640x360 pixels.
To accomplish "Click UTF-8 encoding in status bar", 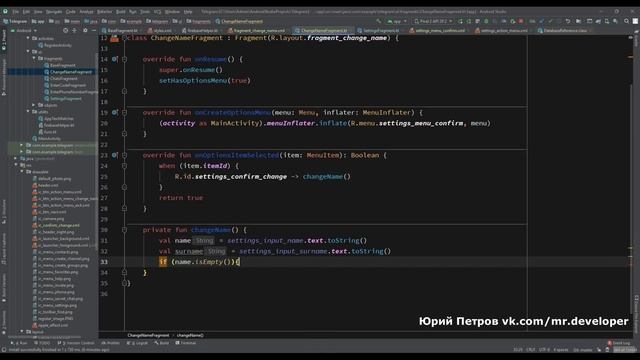I will 544,350.
